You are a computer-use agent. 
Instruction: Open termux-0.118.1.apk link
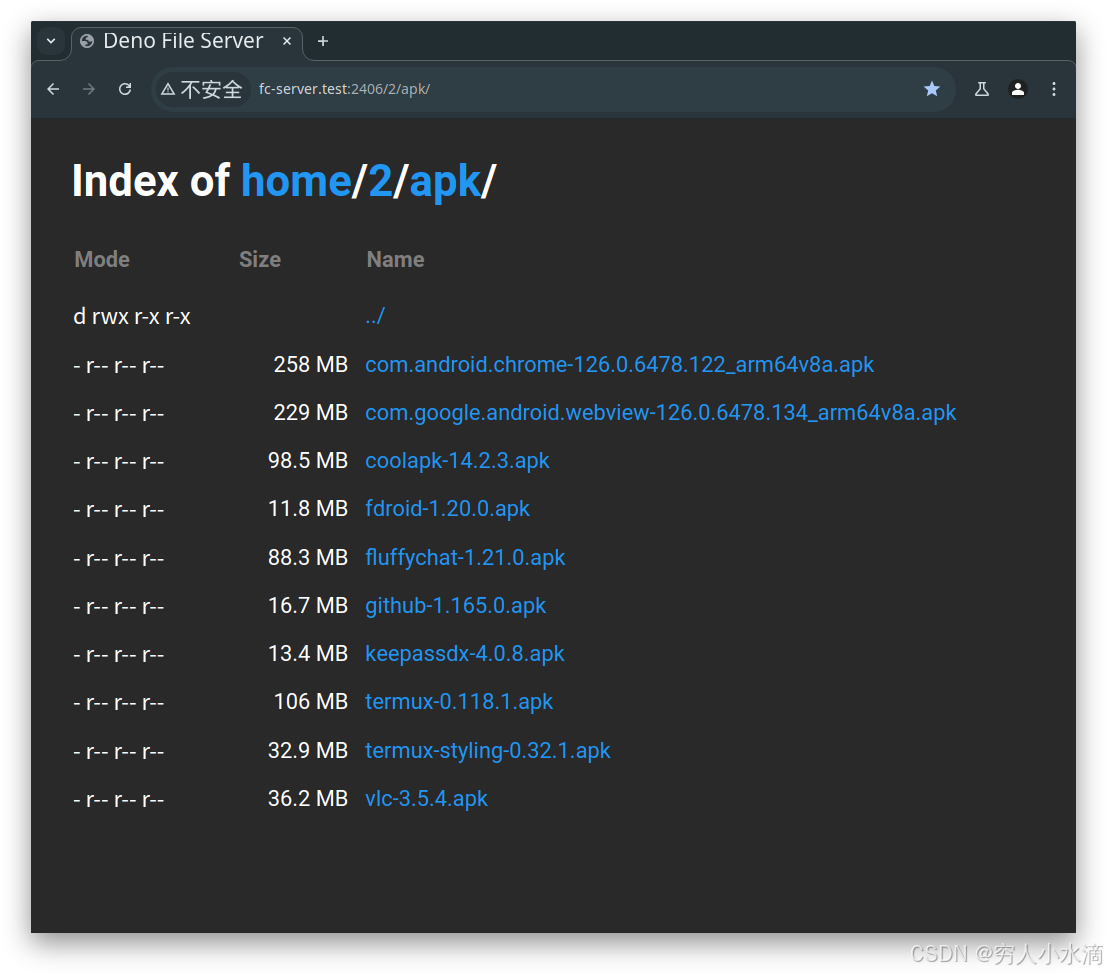459,702
